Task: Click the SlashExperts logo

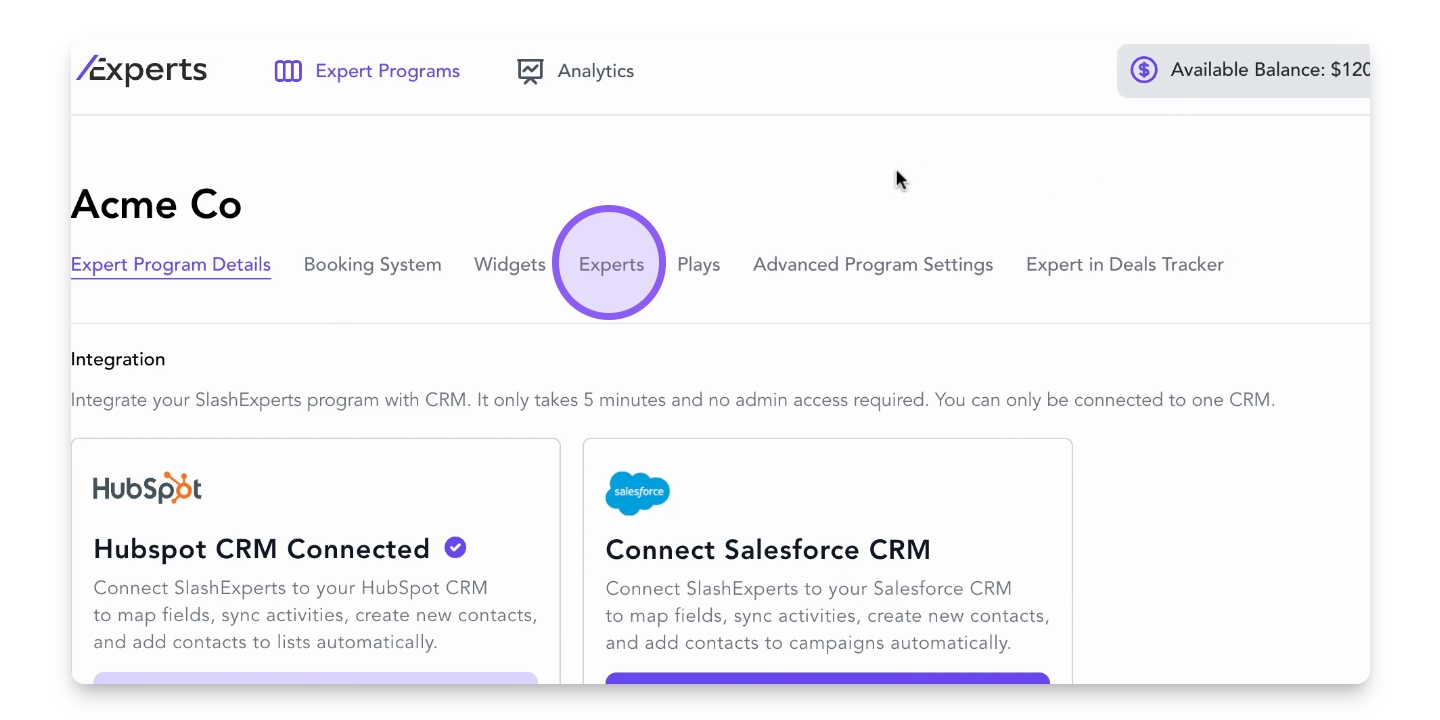Action: [x=142, y=70]
